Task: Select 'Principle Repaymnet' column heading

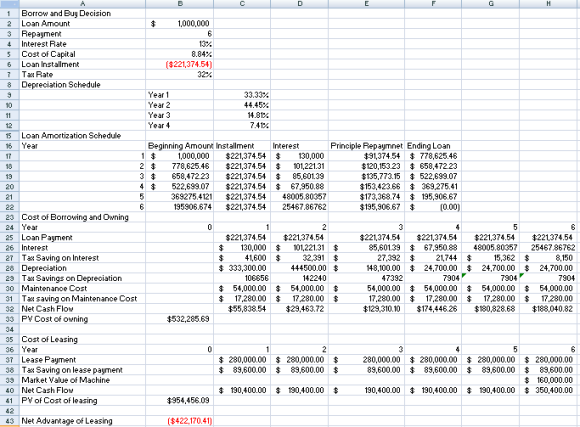Action: tap(367, 146)
